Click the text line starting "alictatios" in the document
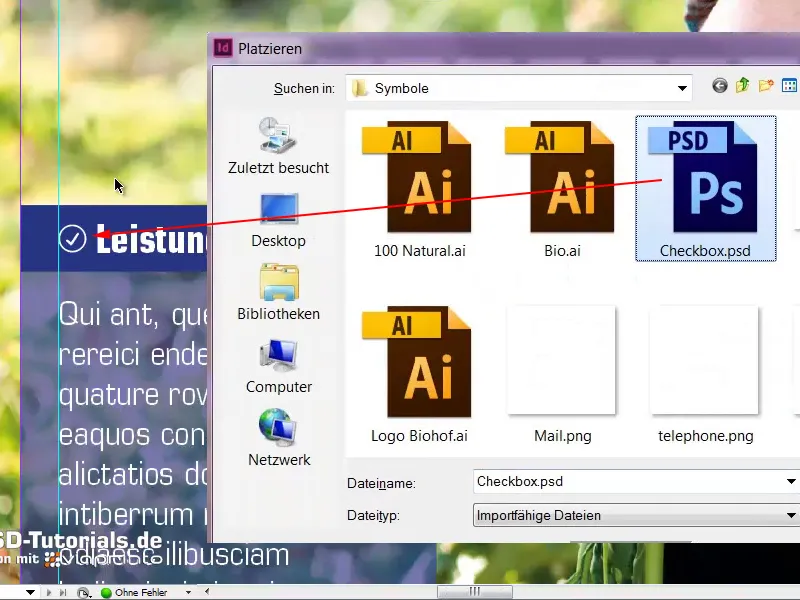This screenshot has width=800, height=600. point(133,474)
